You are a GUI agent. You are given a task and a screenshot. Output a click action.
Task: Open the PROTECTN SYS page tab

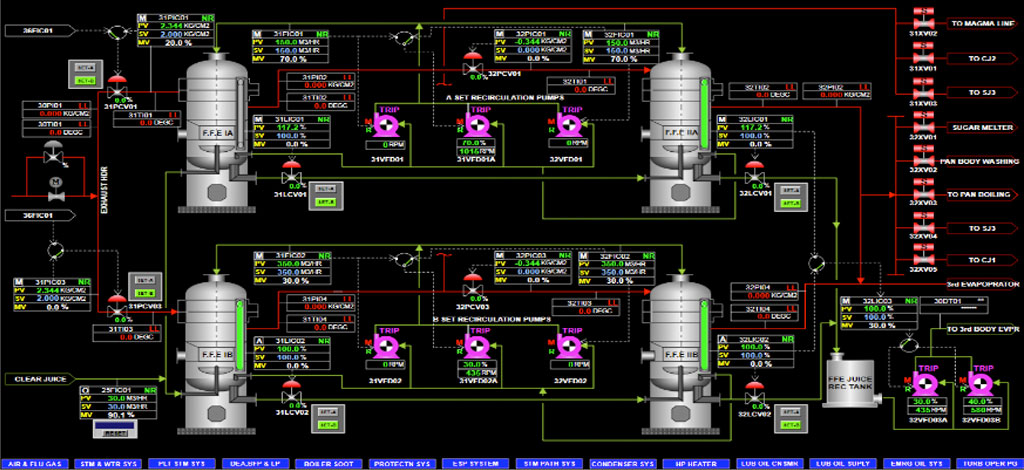(x=402, y=463)
